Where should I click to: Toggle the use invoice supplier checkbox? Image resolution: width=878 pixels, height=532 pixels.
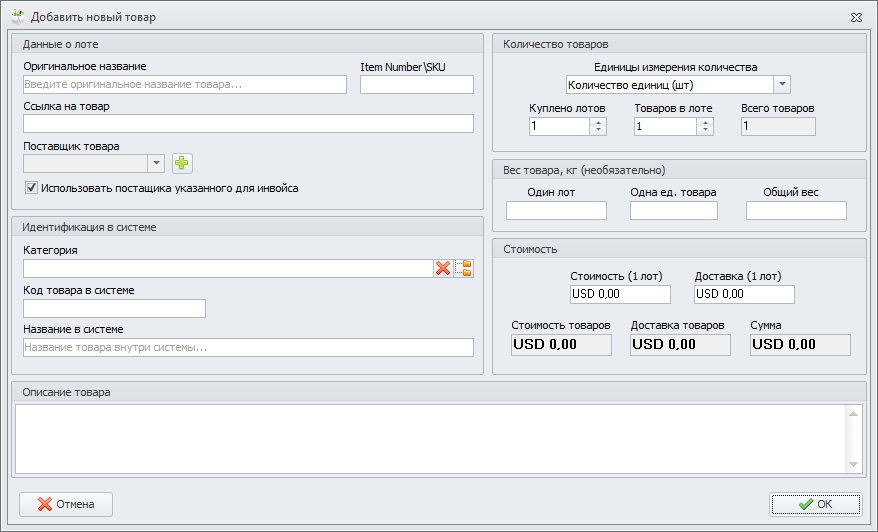coord(32,187)
